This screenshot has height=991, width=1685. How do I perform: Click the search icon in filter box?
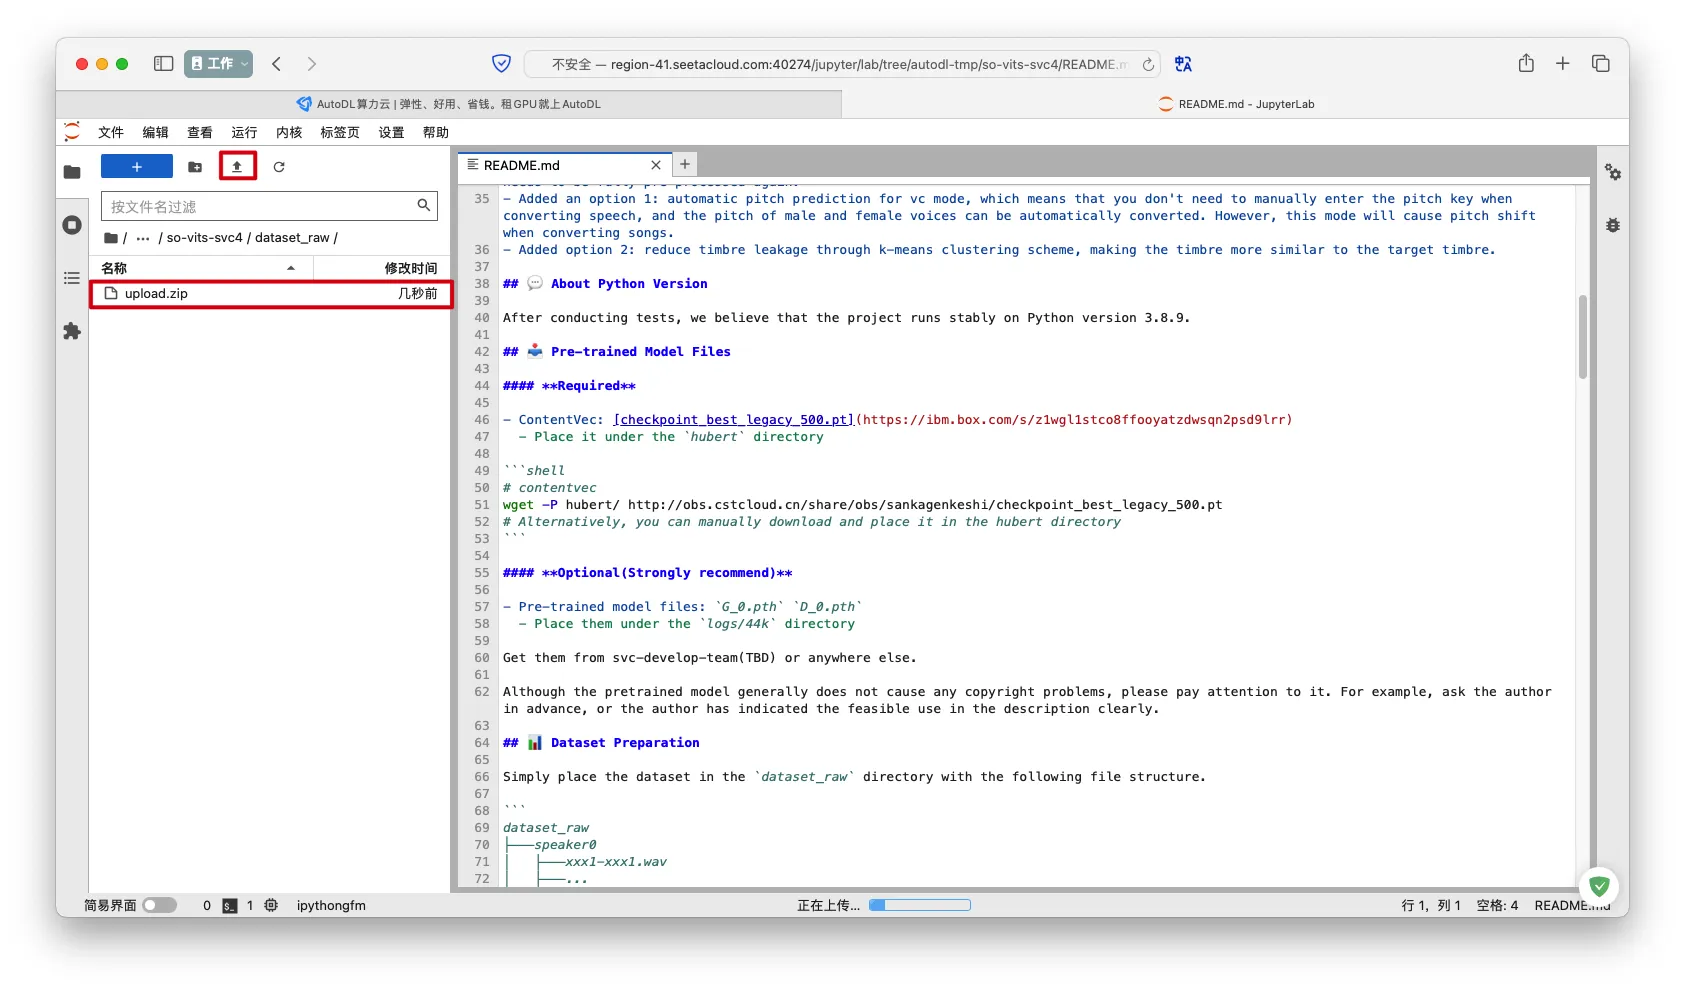coord(424,206)
